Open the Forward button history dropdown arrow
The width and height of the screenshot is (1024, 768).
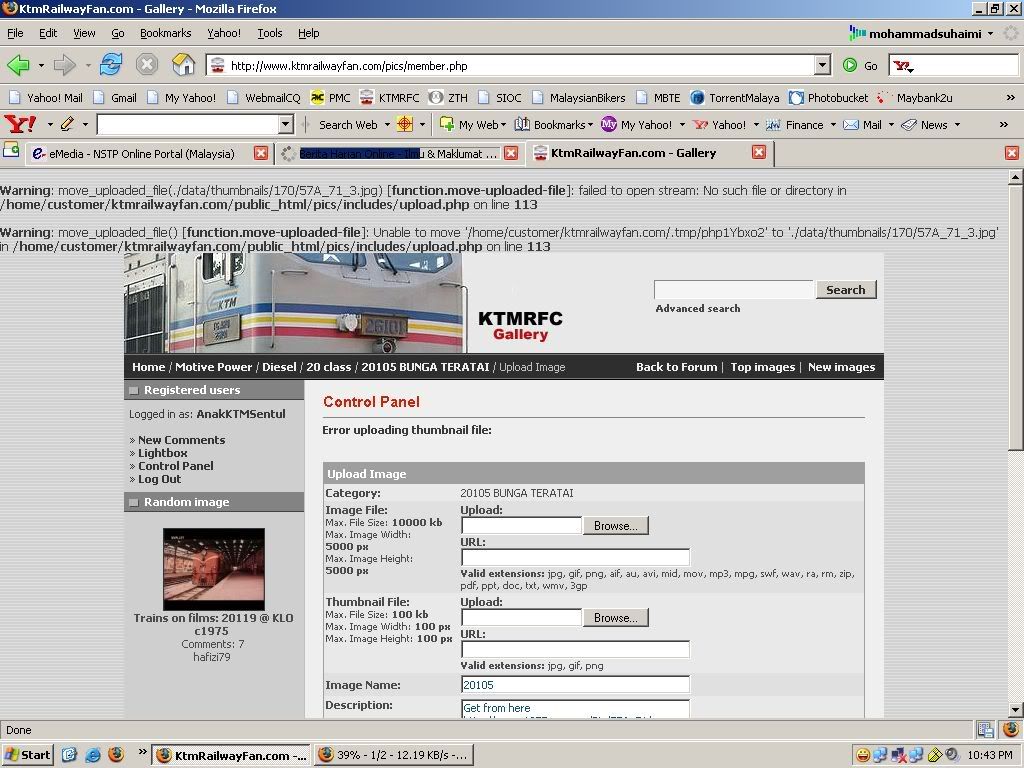tap(88, 65)
